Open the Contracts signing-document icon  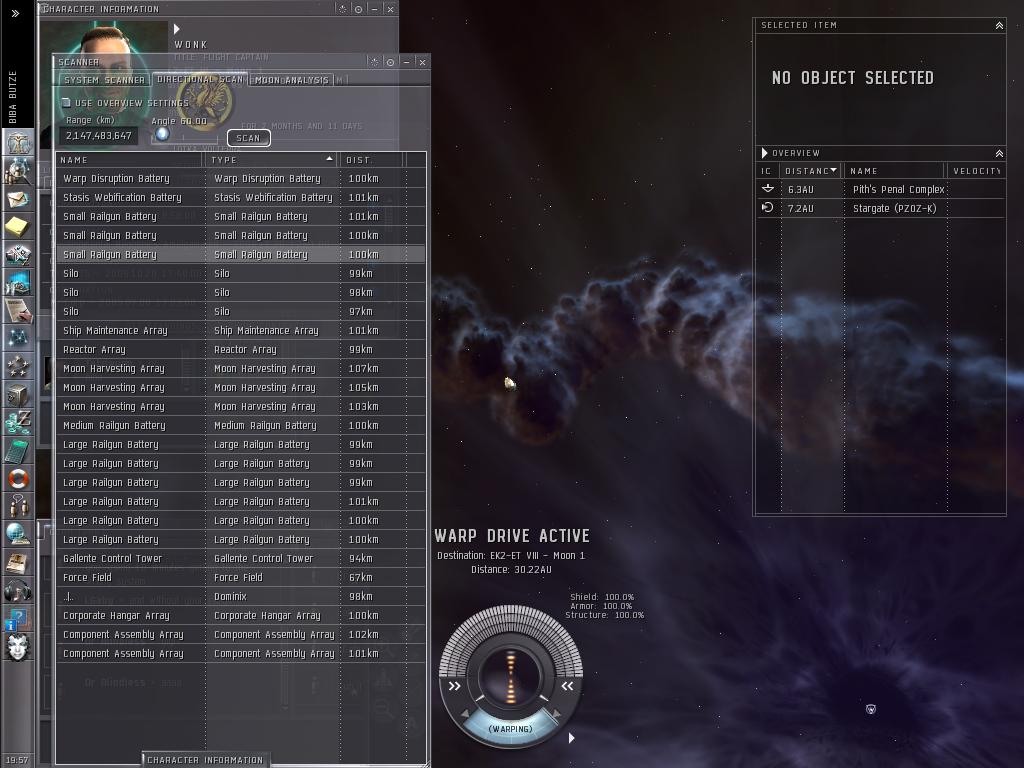click(18, 311)
